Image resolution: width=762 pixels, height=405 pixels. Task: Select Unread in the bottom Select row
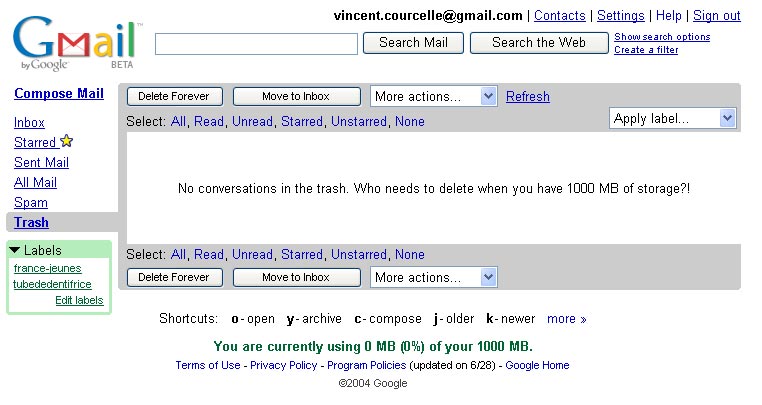pos(252,254)
